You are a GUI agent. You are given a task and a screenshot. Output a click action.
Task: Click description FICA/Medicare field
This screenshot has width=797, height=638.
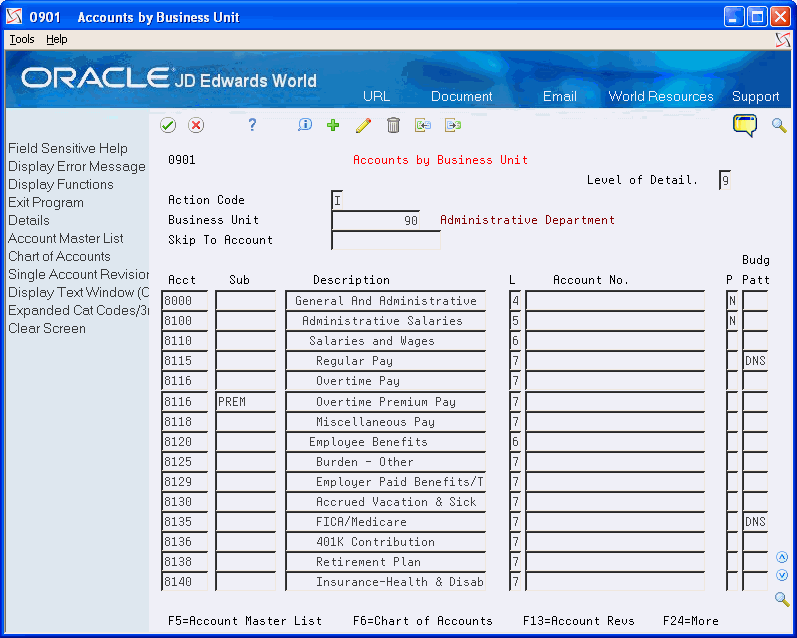click(x=385, y=522)
